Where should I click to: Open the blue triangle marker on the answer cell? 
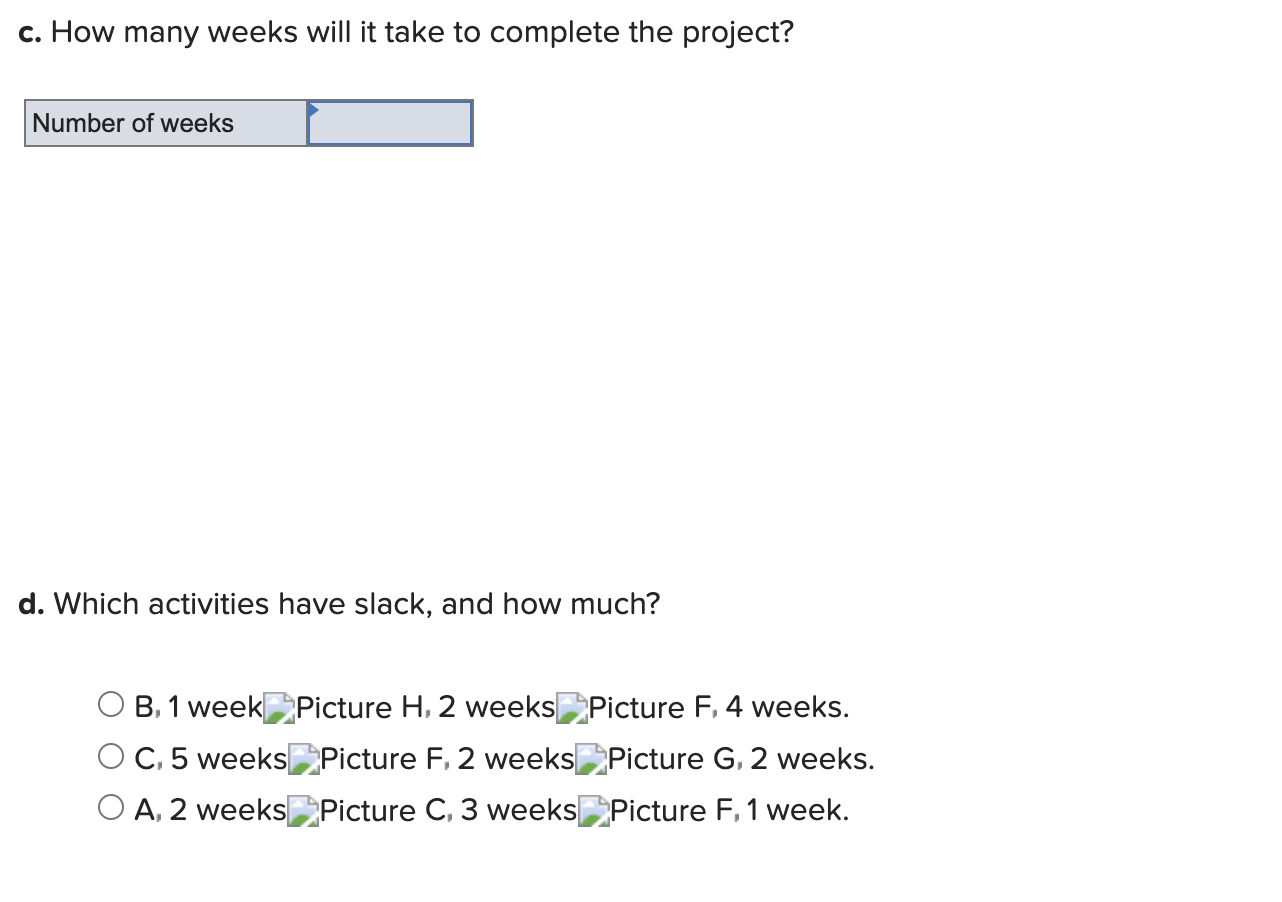click(314, 107)
